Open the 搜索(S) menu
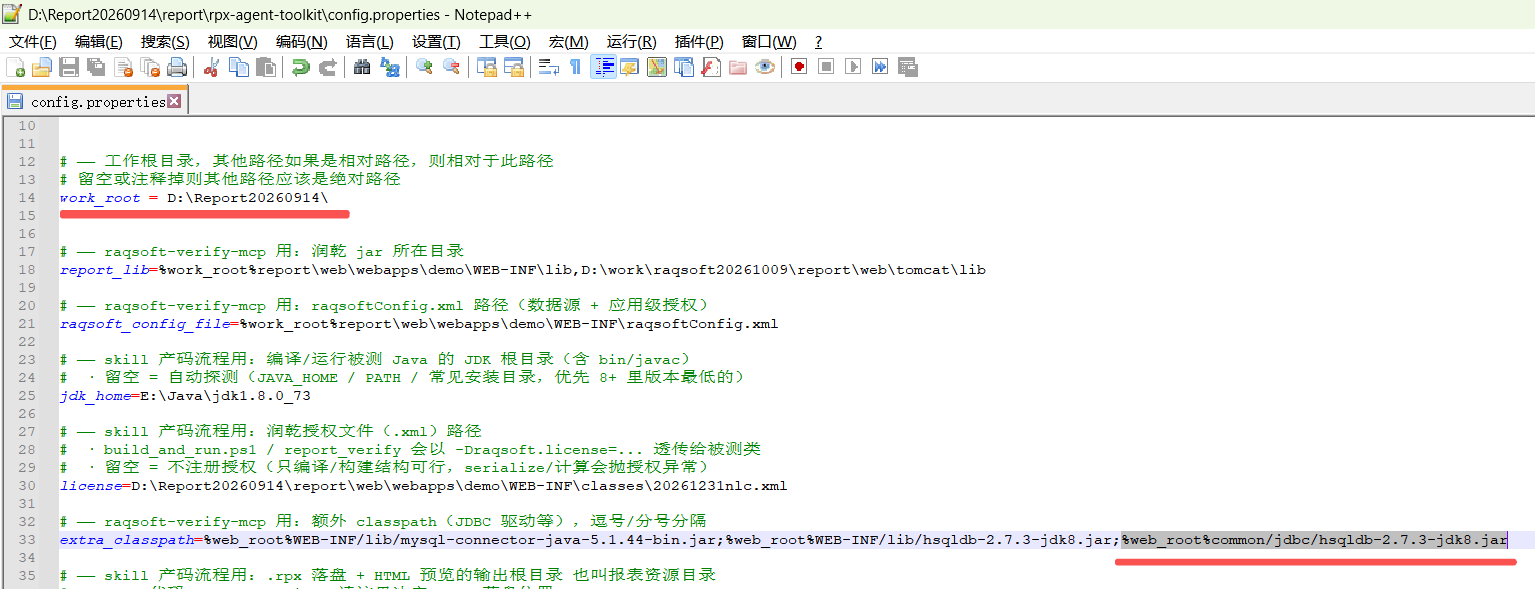The width and height of the screenshot is (1535, 589). (x=165, y=42)
